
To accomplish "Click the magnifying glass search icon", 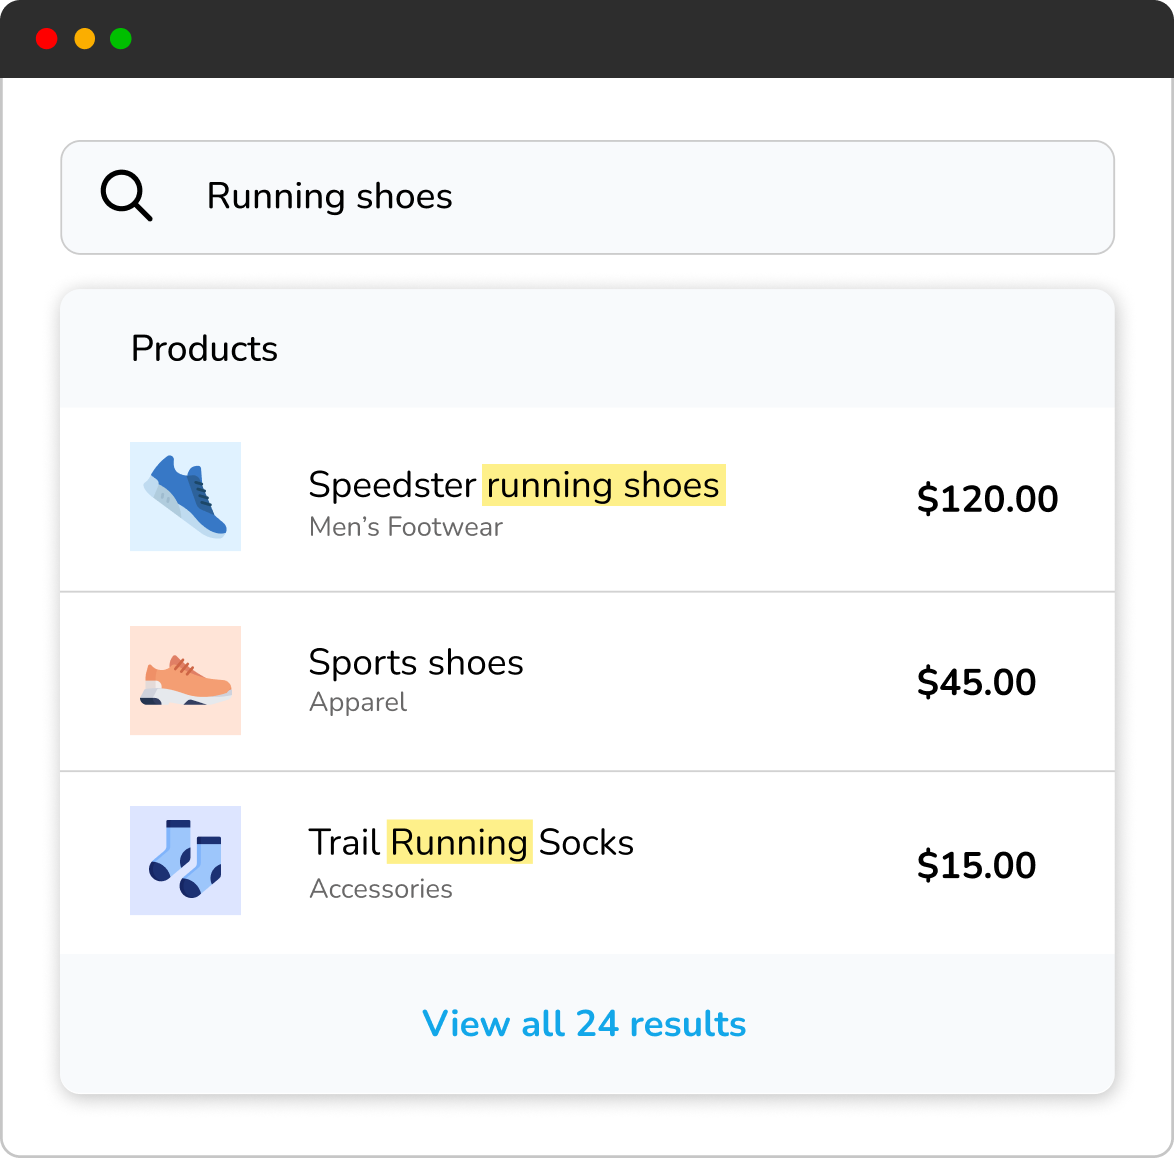I will (126, 196).
